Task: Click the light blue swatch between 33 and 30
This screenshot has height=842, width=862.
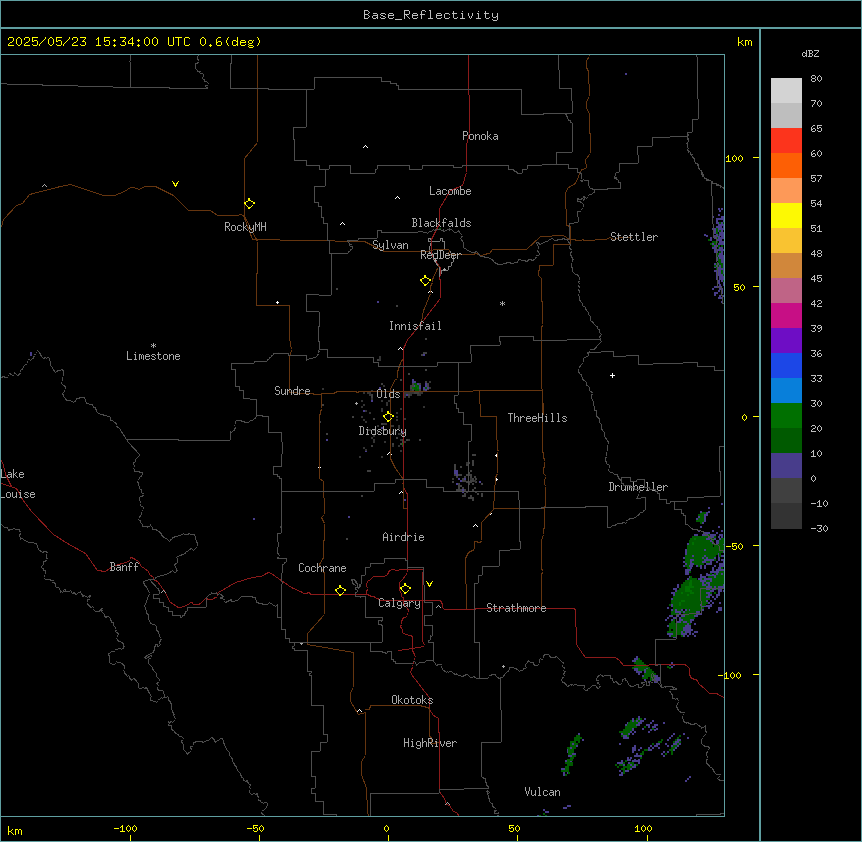Action: (x=786, y=390)
